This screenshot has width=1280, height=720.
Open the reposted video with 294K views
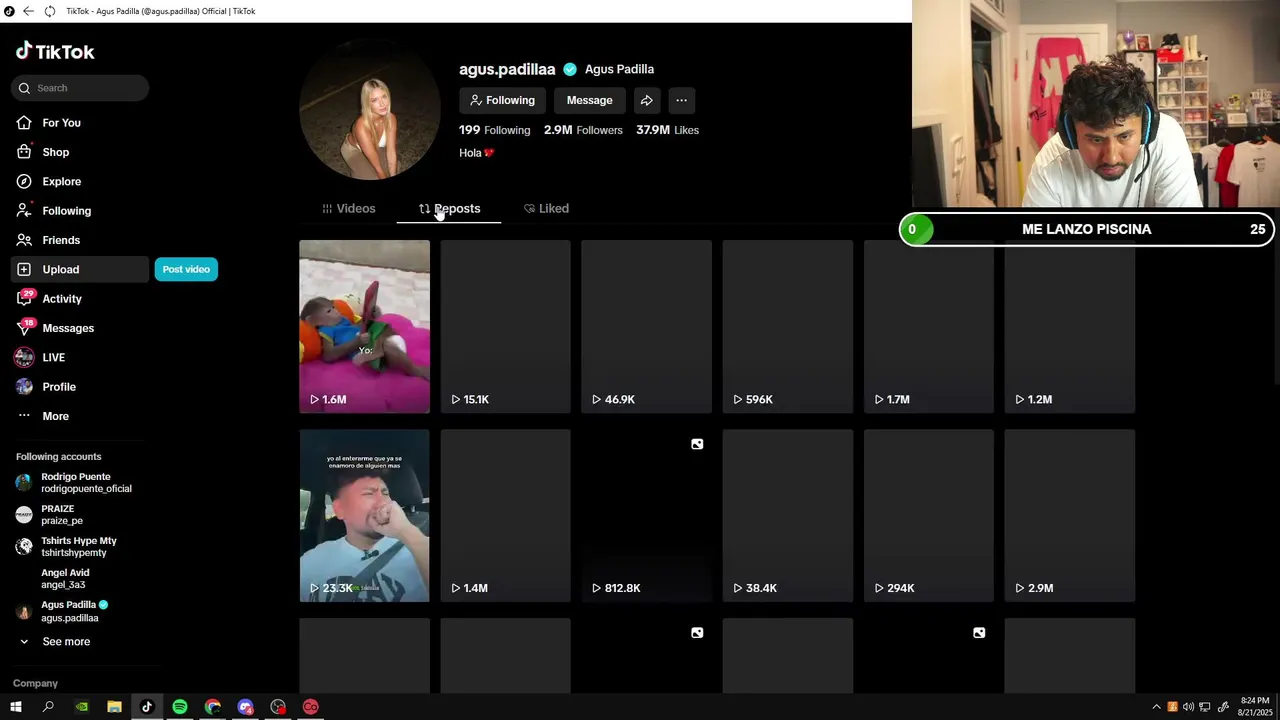[x=929, y=516]
